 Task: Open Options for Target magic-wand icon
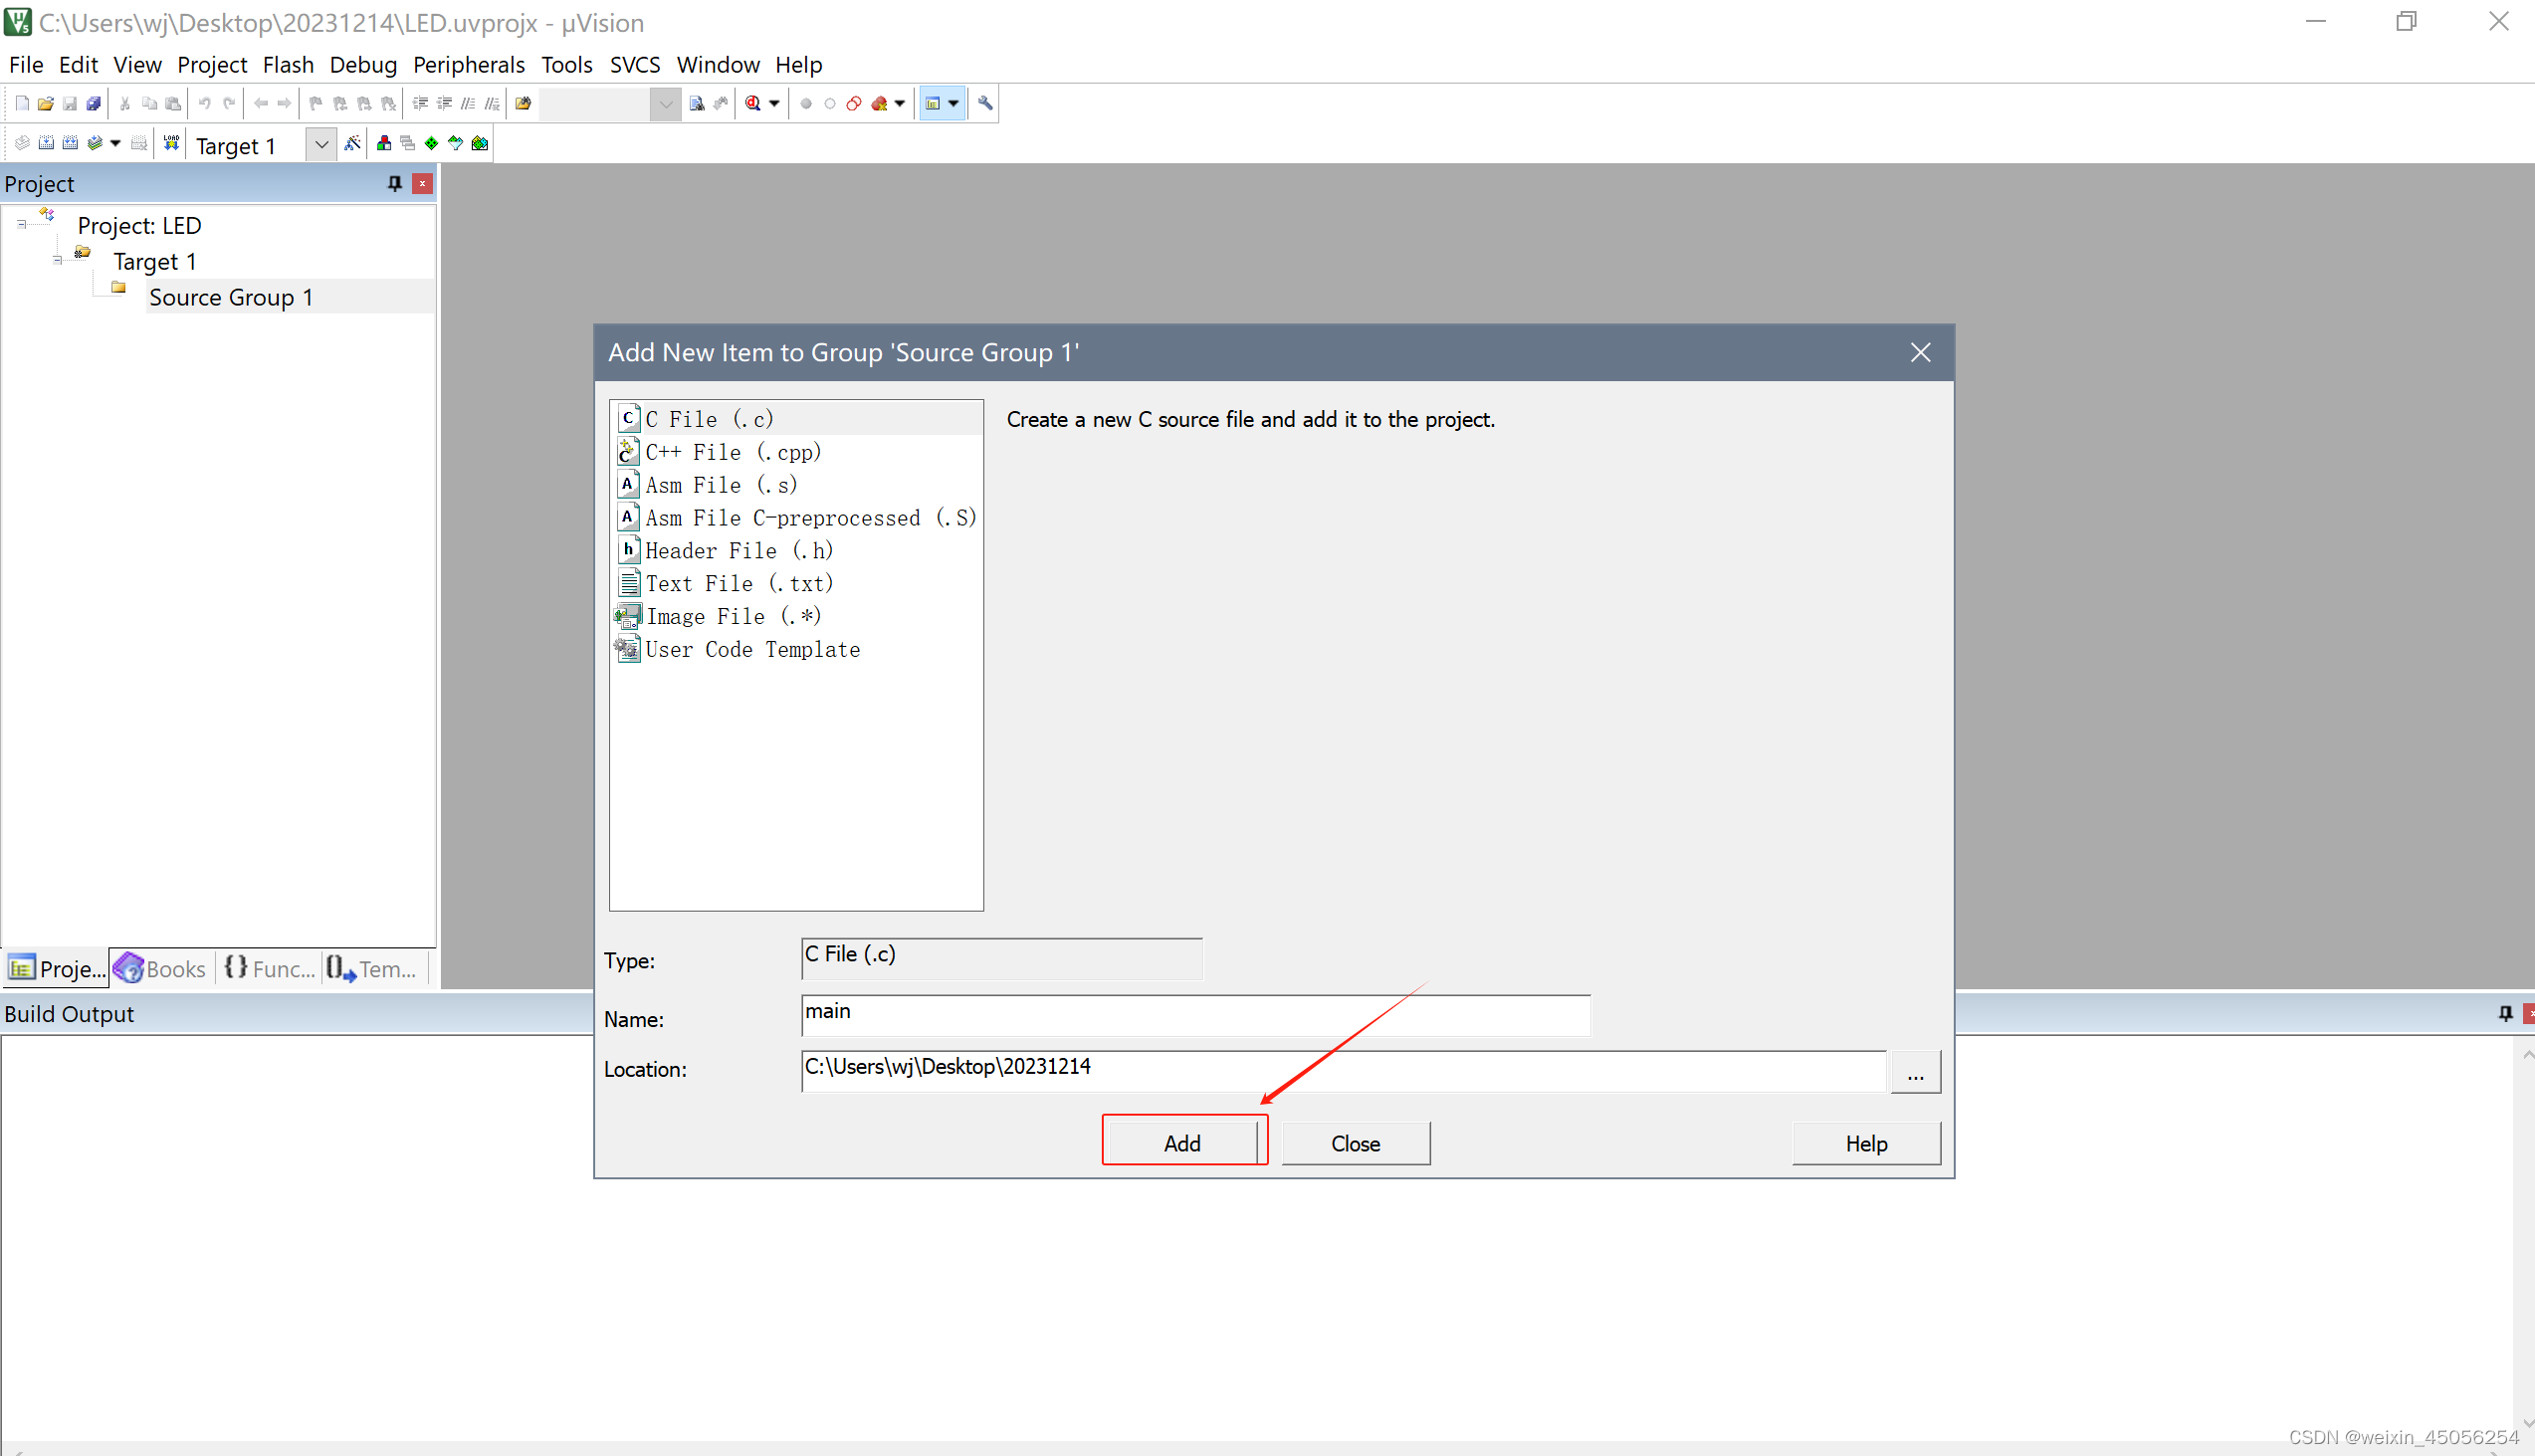pos(352,143)
